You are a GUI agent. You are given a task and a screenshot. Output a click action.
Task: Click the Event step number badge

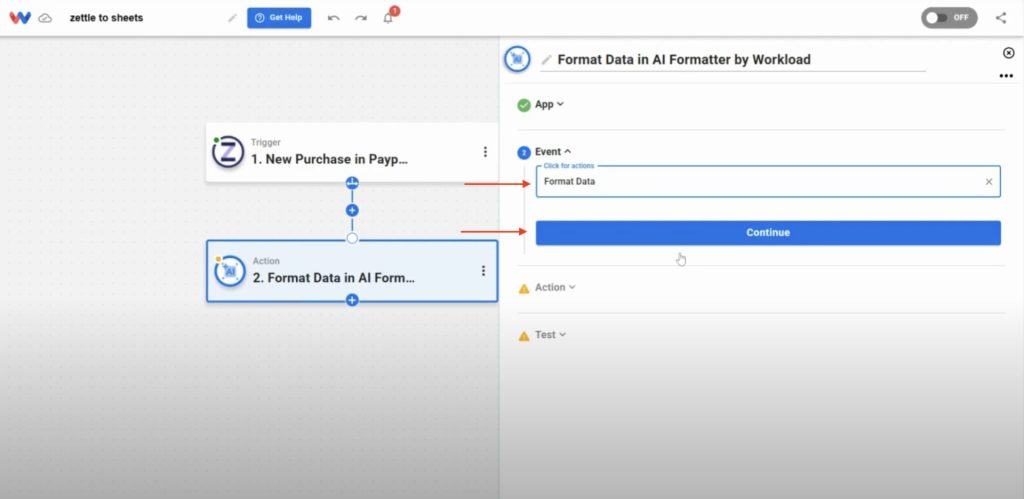(x=524, y=153)
